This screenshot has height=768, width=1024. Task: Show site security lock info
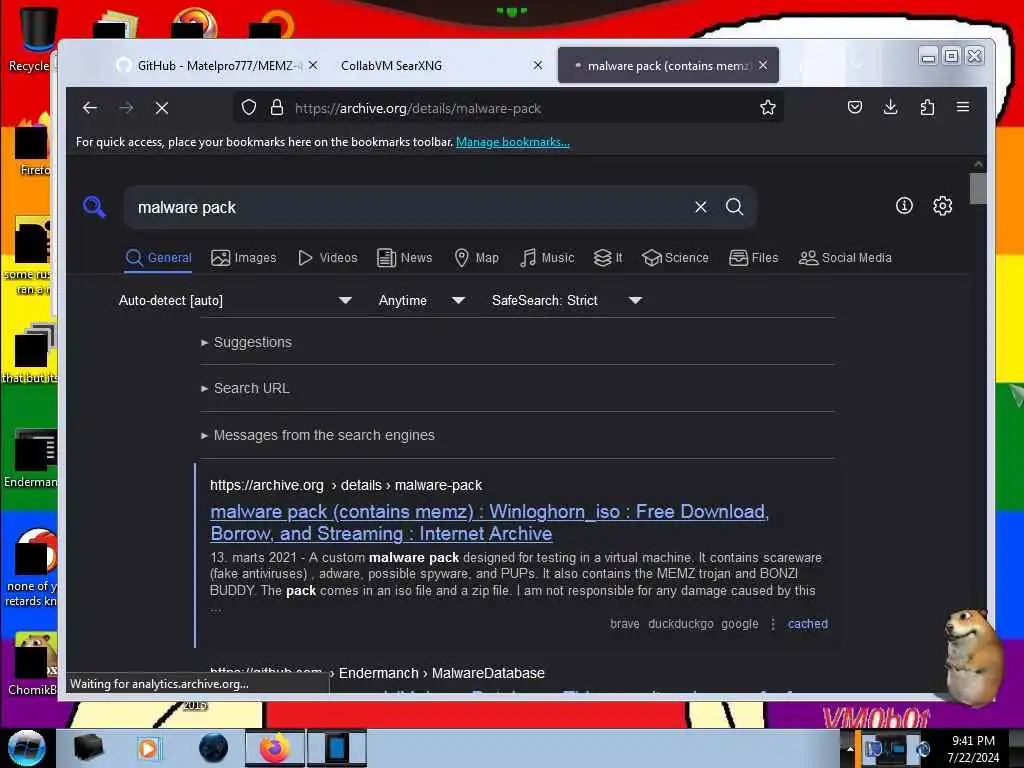pyautogui.click(x=277, y=108)
